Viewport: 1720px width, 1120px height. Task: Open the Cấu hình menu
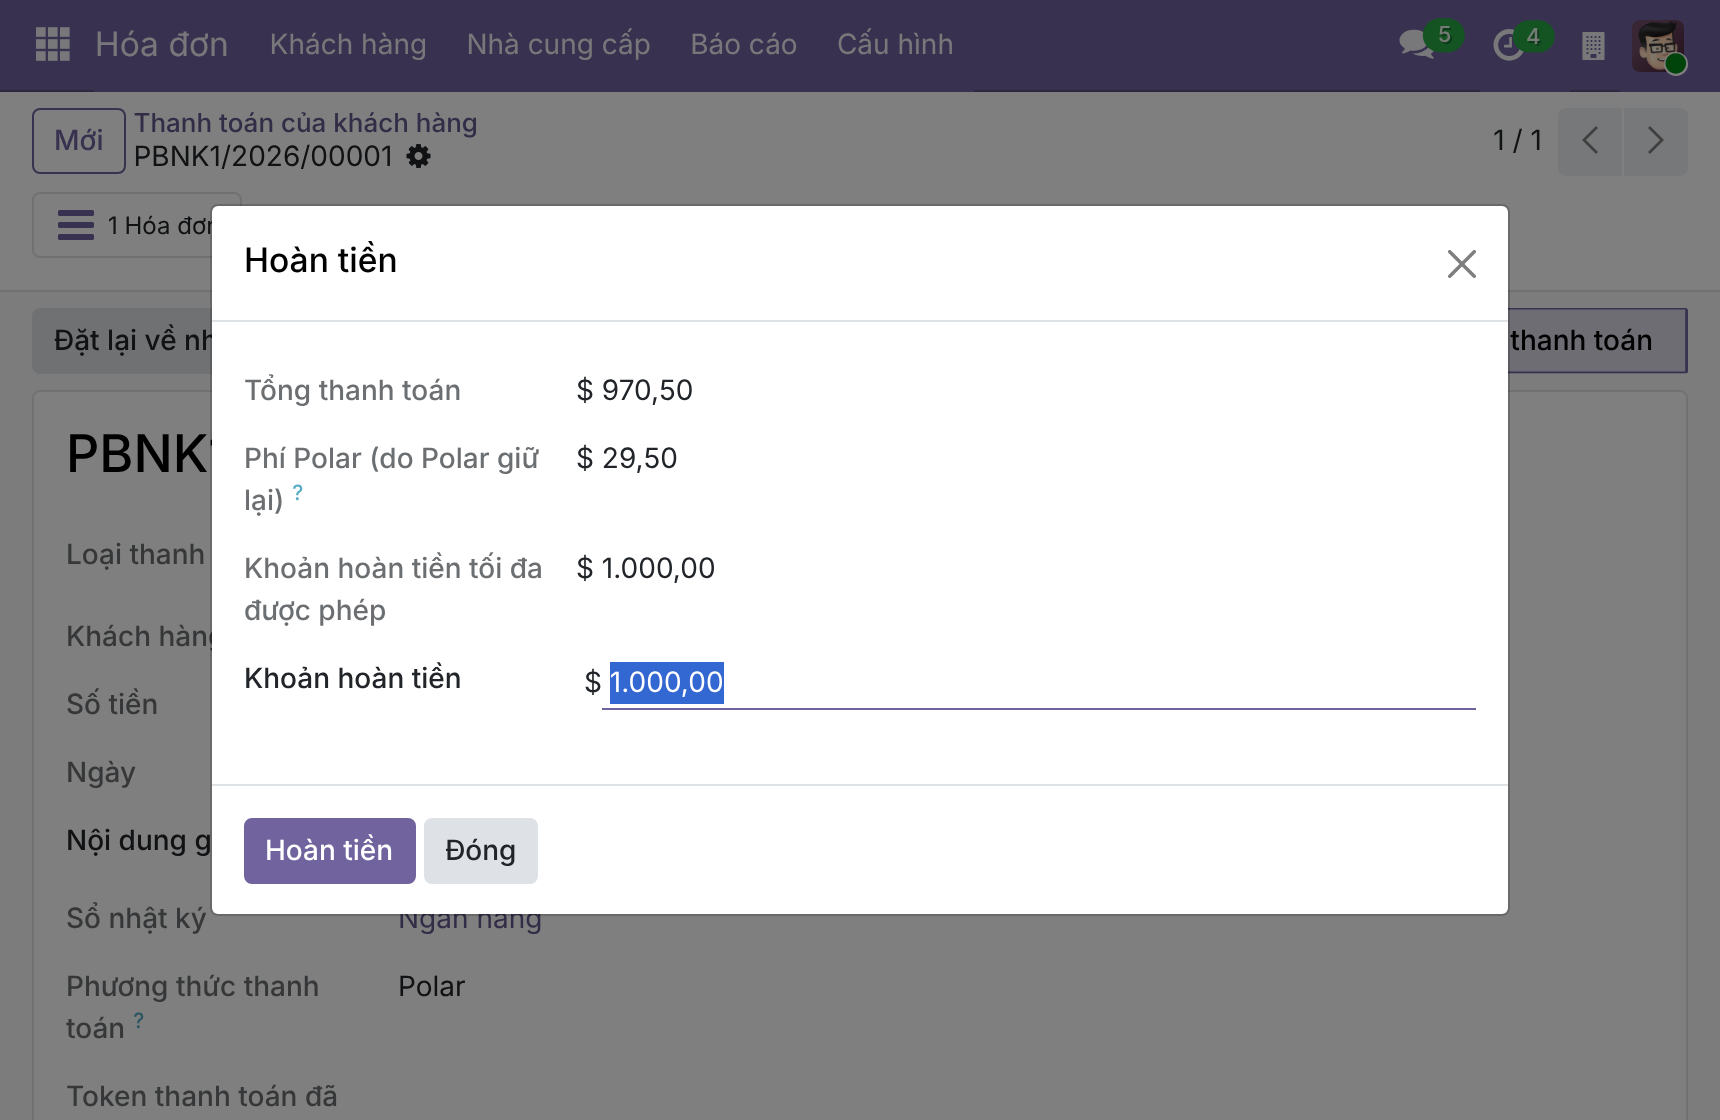click(x=895, y=44)
